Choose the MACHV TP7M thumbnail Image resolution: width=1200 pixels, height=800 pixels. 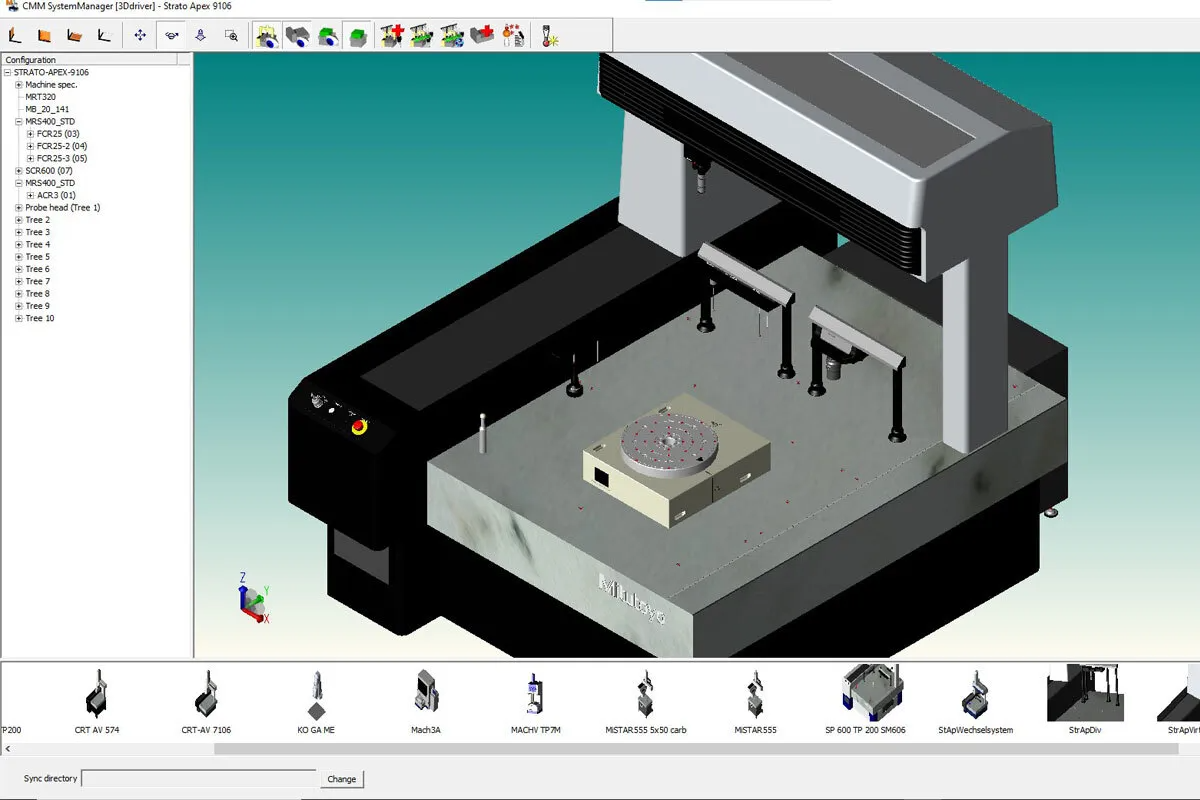point(535,695)
